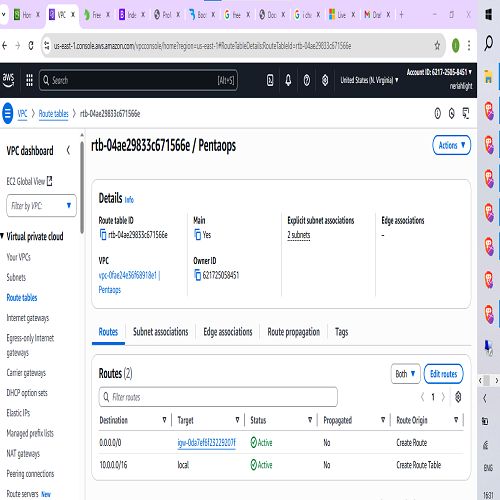Open the help question mark menu
Screen dimensions: 500x500
[307, 80]
